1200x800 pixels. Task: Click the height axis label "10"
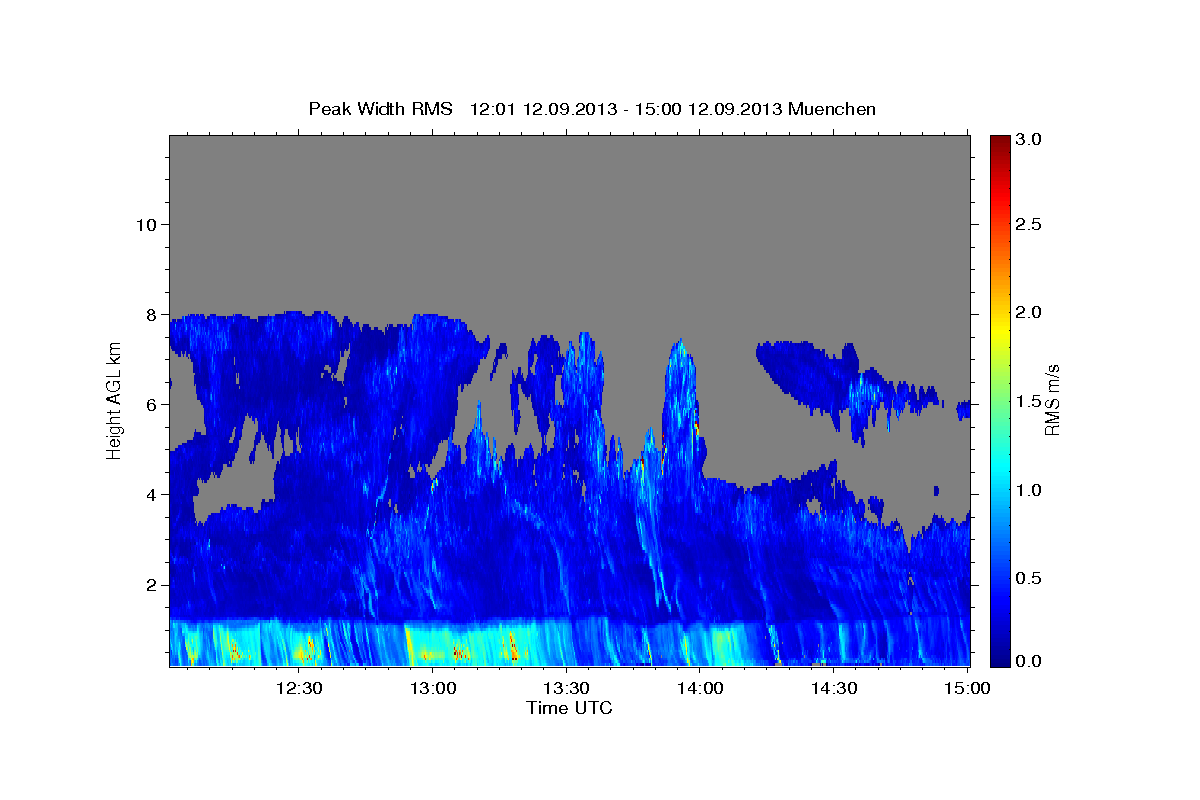click(146, 224)
